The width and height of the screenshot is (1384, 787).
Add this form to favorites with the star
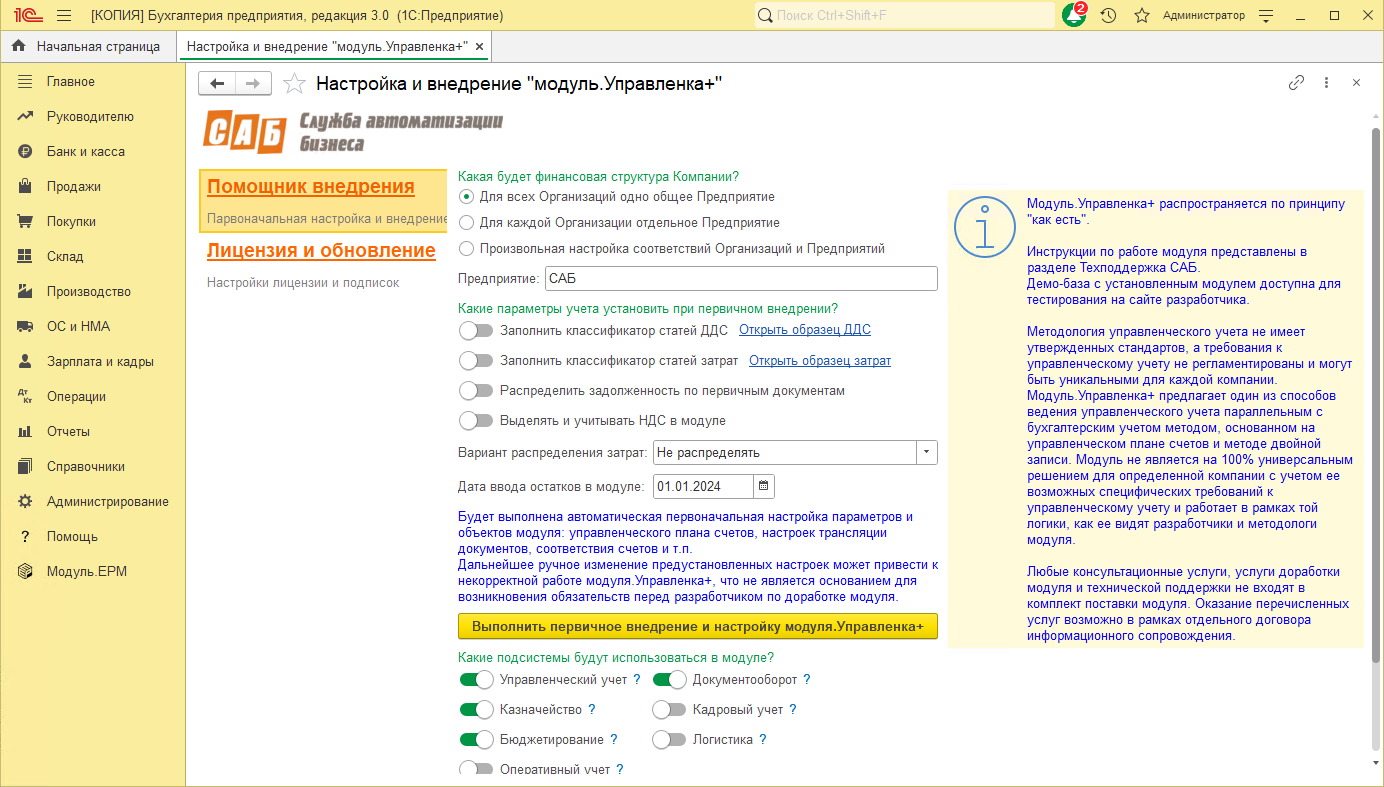click(294, 84)
